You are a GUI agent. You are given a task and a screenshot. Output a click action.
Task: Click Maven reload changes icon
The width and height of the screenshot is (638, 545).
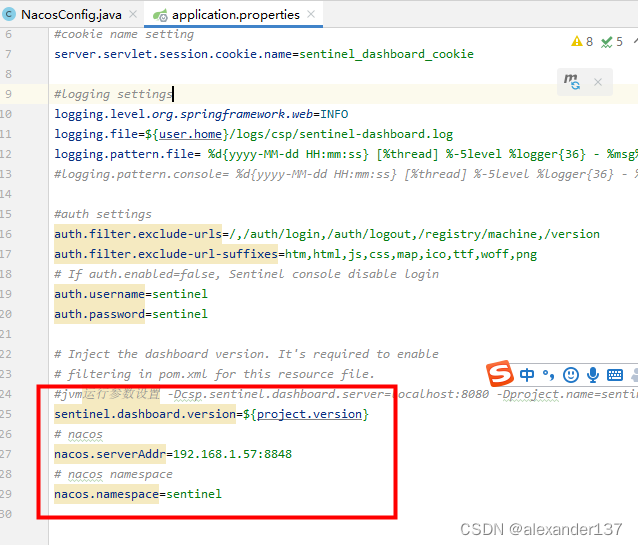coord(572,82)
